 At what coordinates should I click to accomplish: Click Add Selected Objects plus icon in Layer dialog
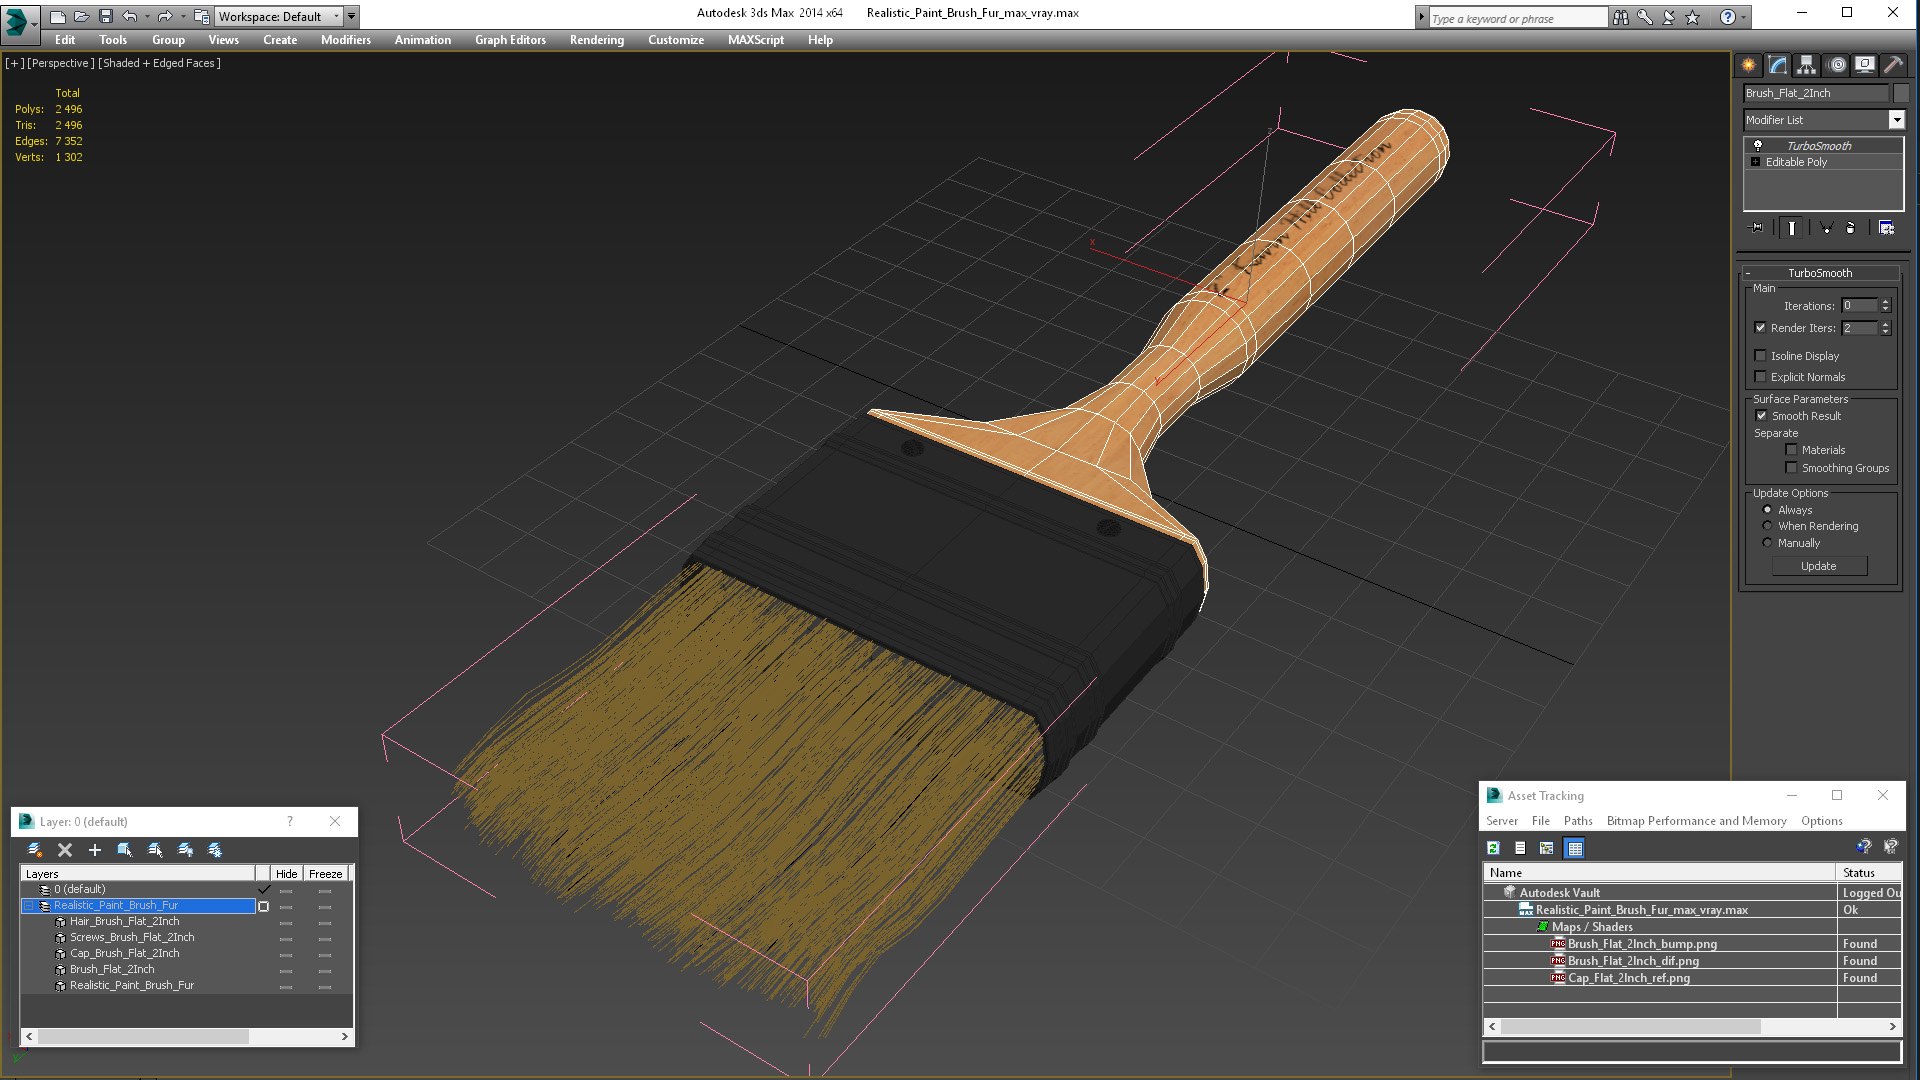coord(95,849)
